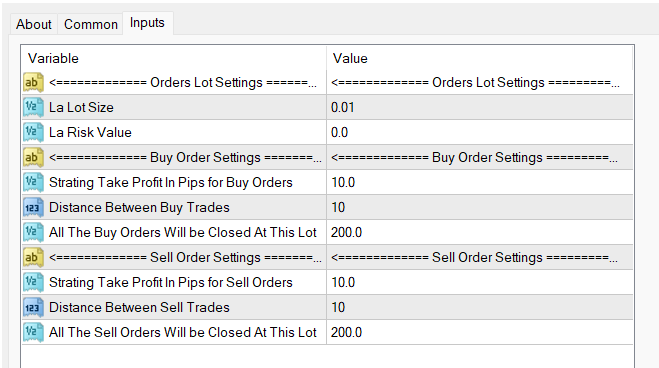This screenshot has height=368, width=659.
Task: Click the icon for All The Sell Orders row
Action: (x=33, y=332)
